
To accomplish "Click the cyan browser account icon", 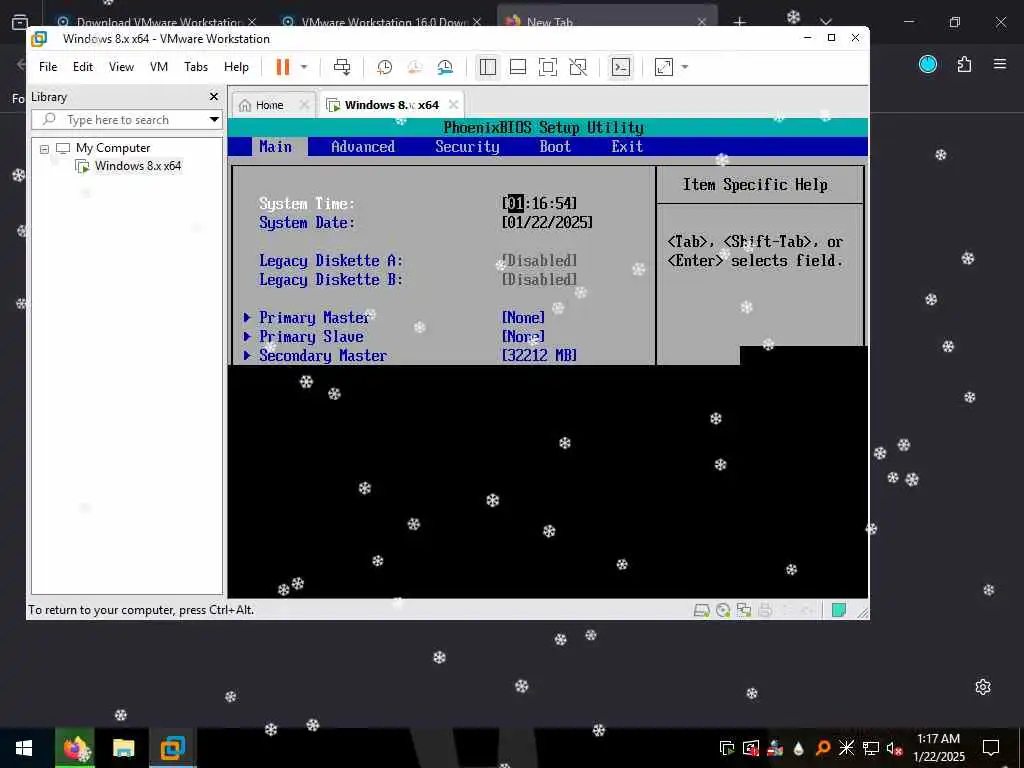I will [928, 64].
